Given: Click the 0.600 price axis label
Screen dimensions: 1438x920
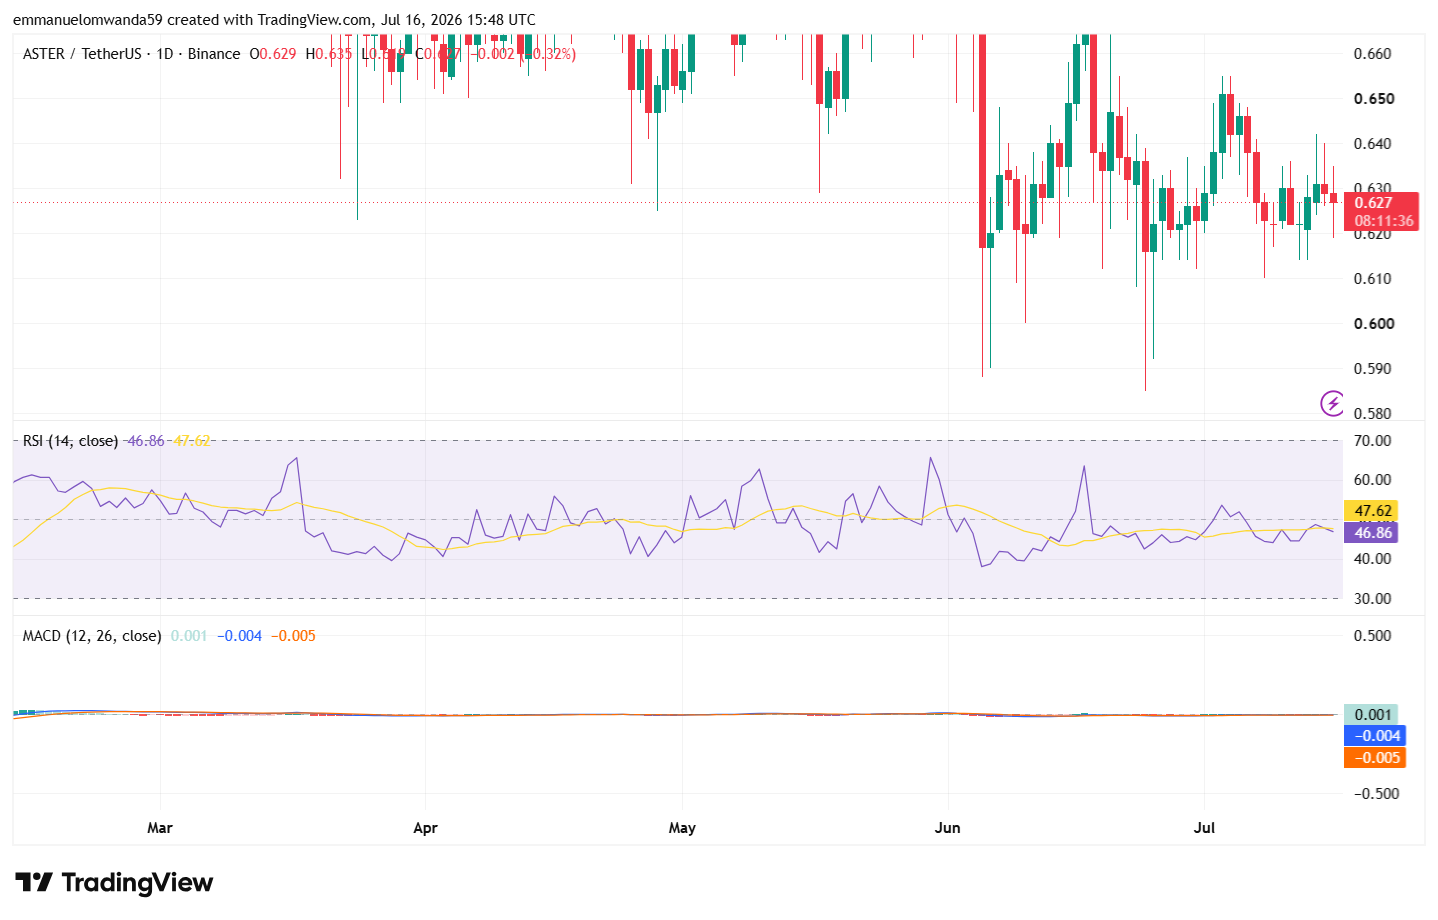Looking at the screenshot, I should coord(1372,324).
